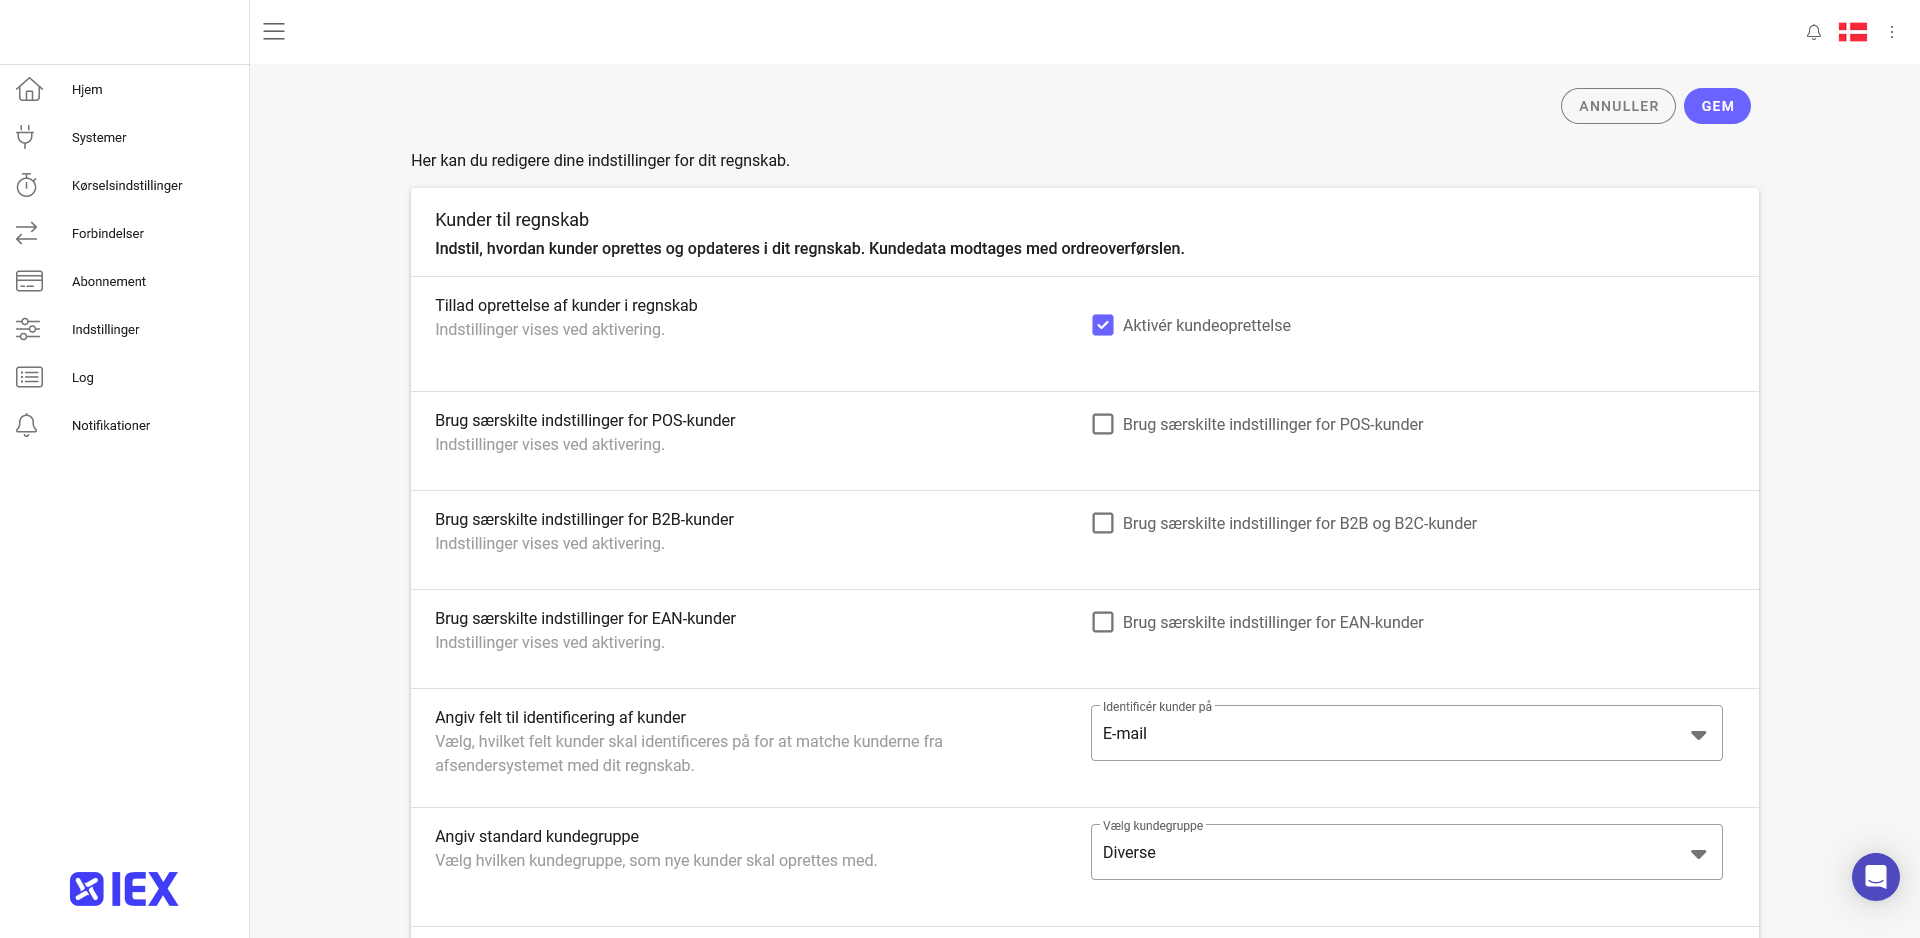Tick the B2B og B2C-kunder checkbox

point(1102,523)
